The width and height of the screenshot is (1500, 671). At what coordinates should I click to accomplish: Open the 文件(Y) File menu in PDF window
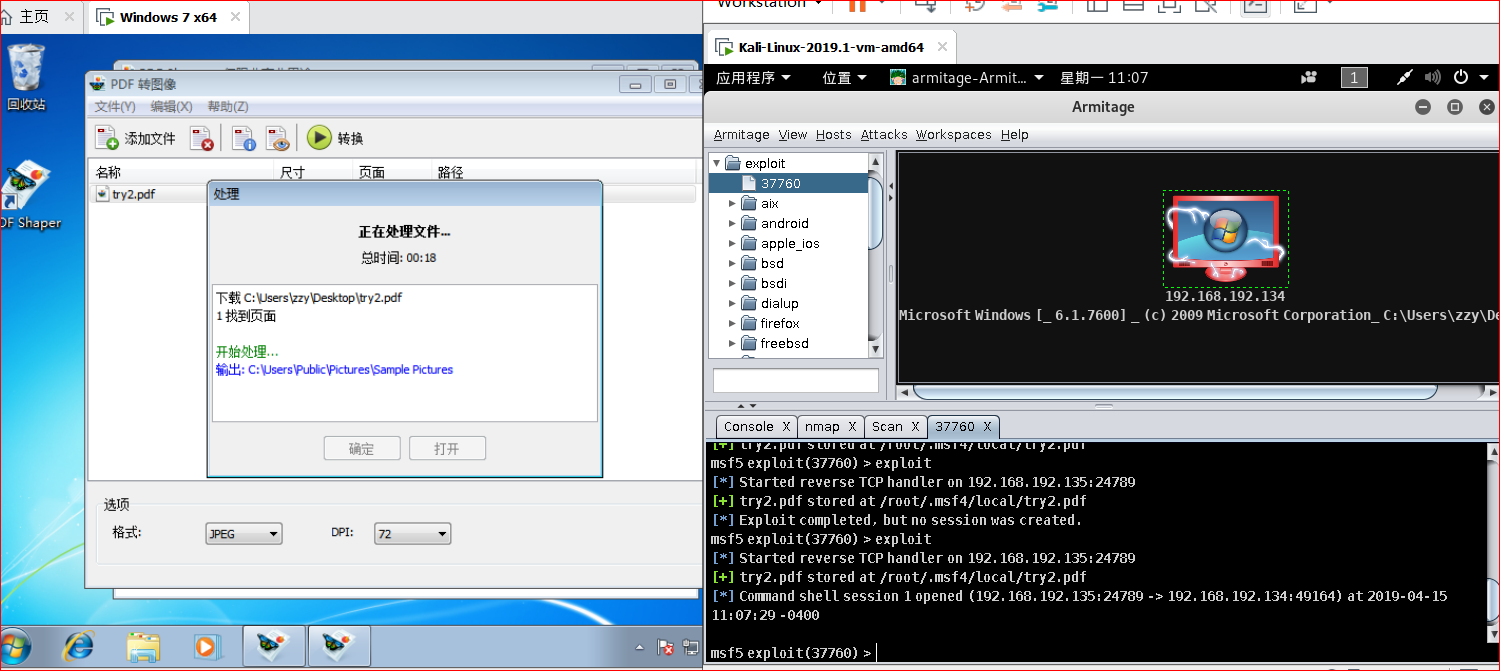[115, 107]
